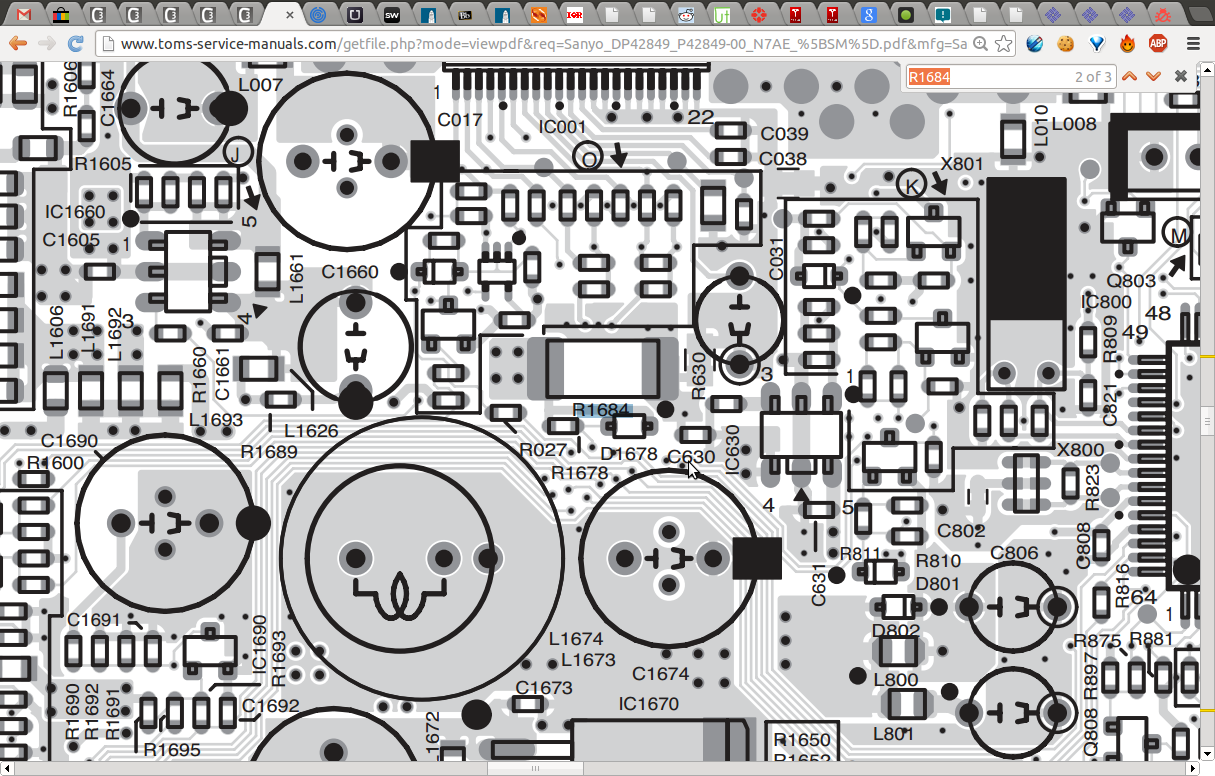
Task: Click the forward navigation arrow
Action: pyautogui.click(x=46, y=44)
